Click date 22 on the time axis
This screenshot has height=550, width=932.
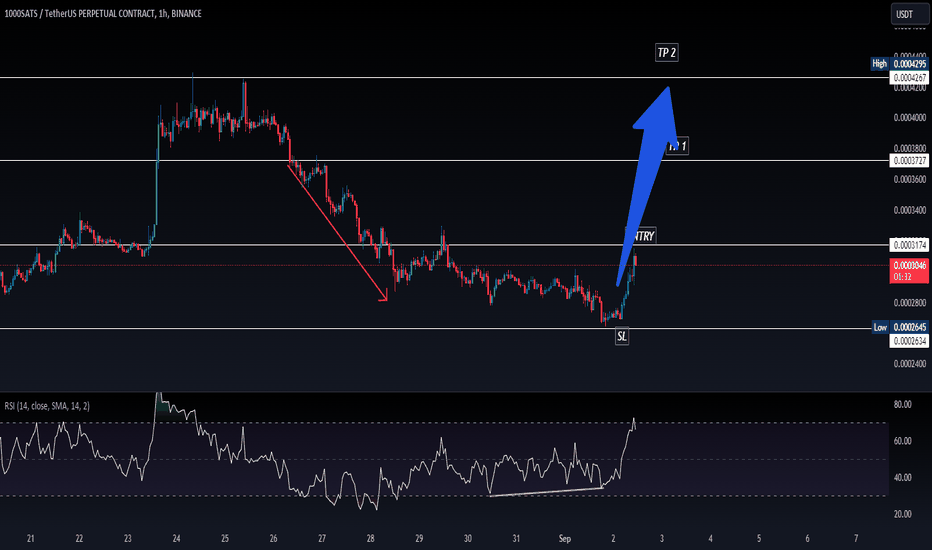pos(79,539)
